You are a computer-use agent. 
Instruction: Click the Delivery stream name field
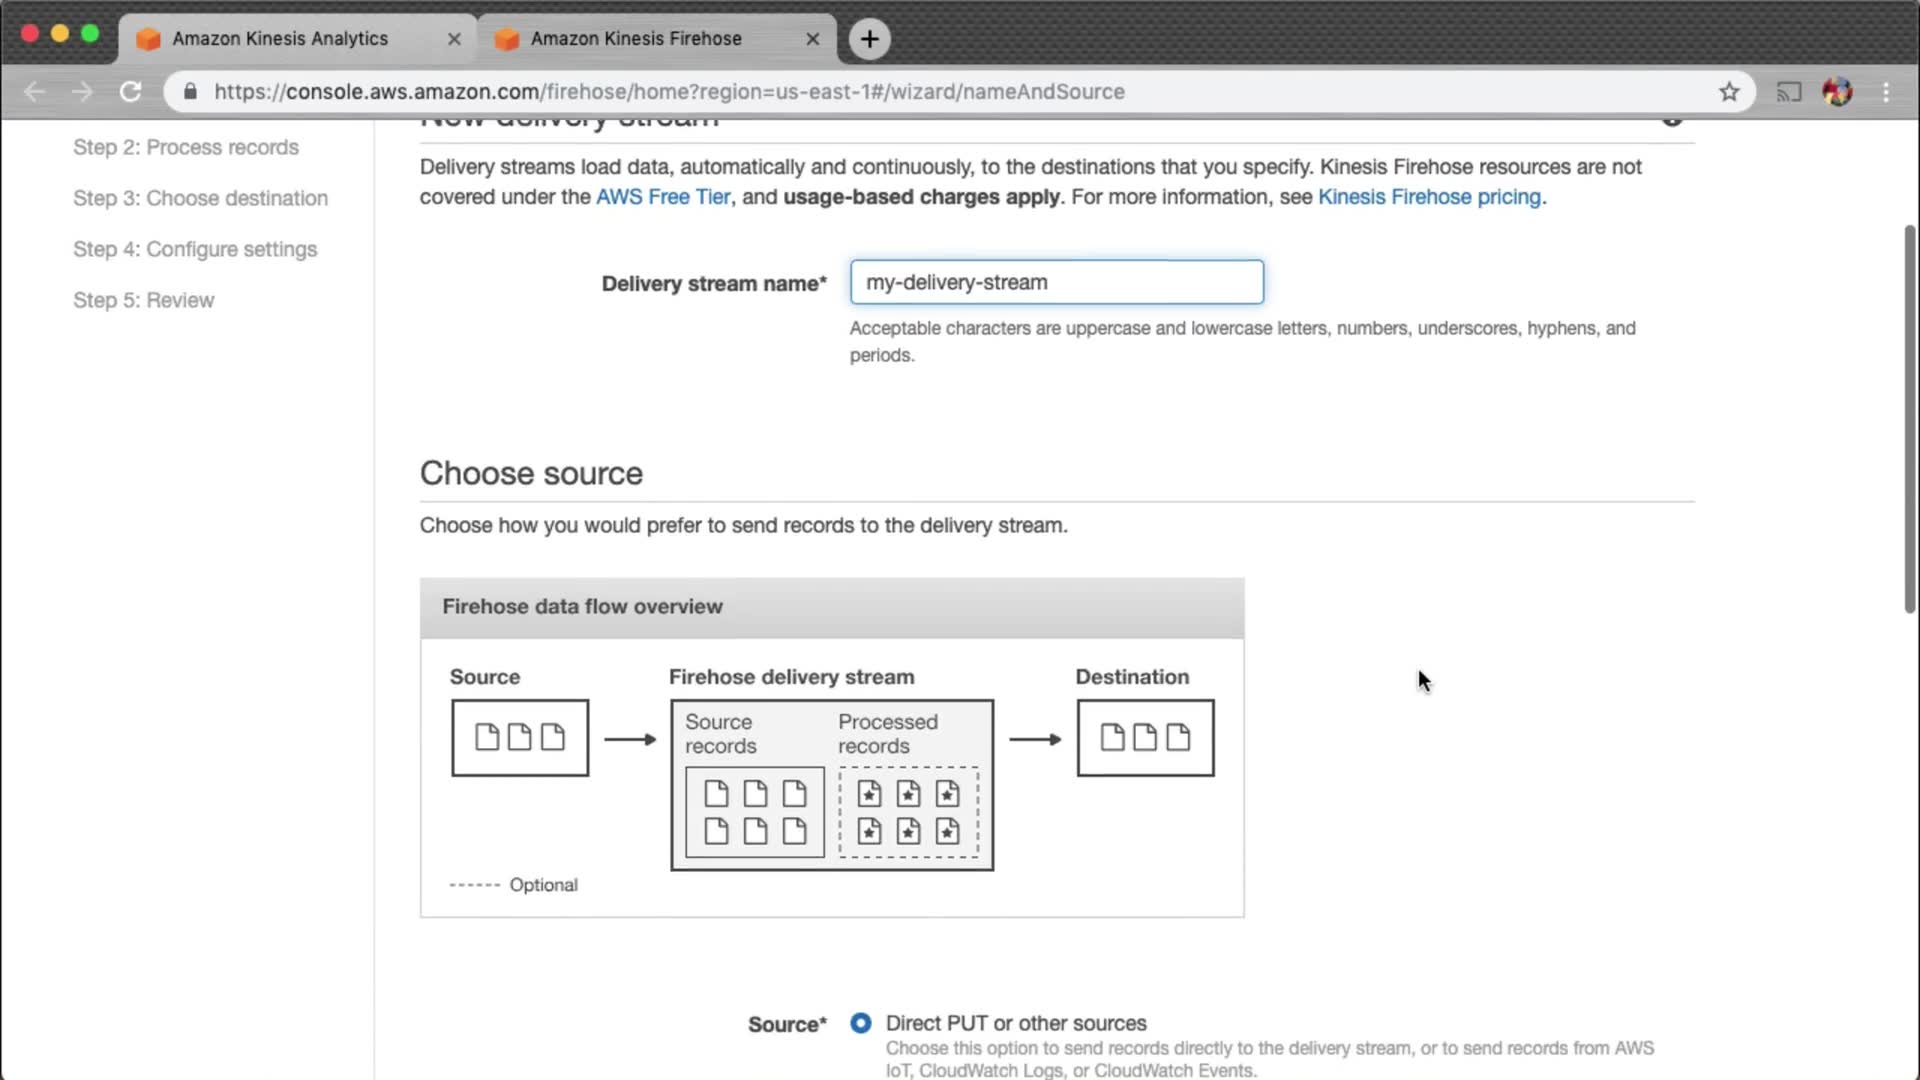(x=1056, y=282)
